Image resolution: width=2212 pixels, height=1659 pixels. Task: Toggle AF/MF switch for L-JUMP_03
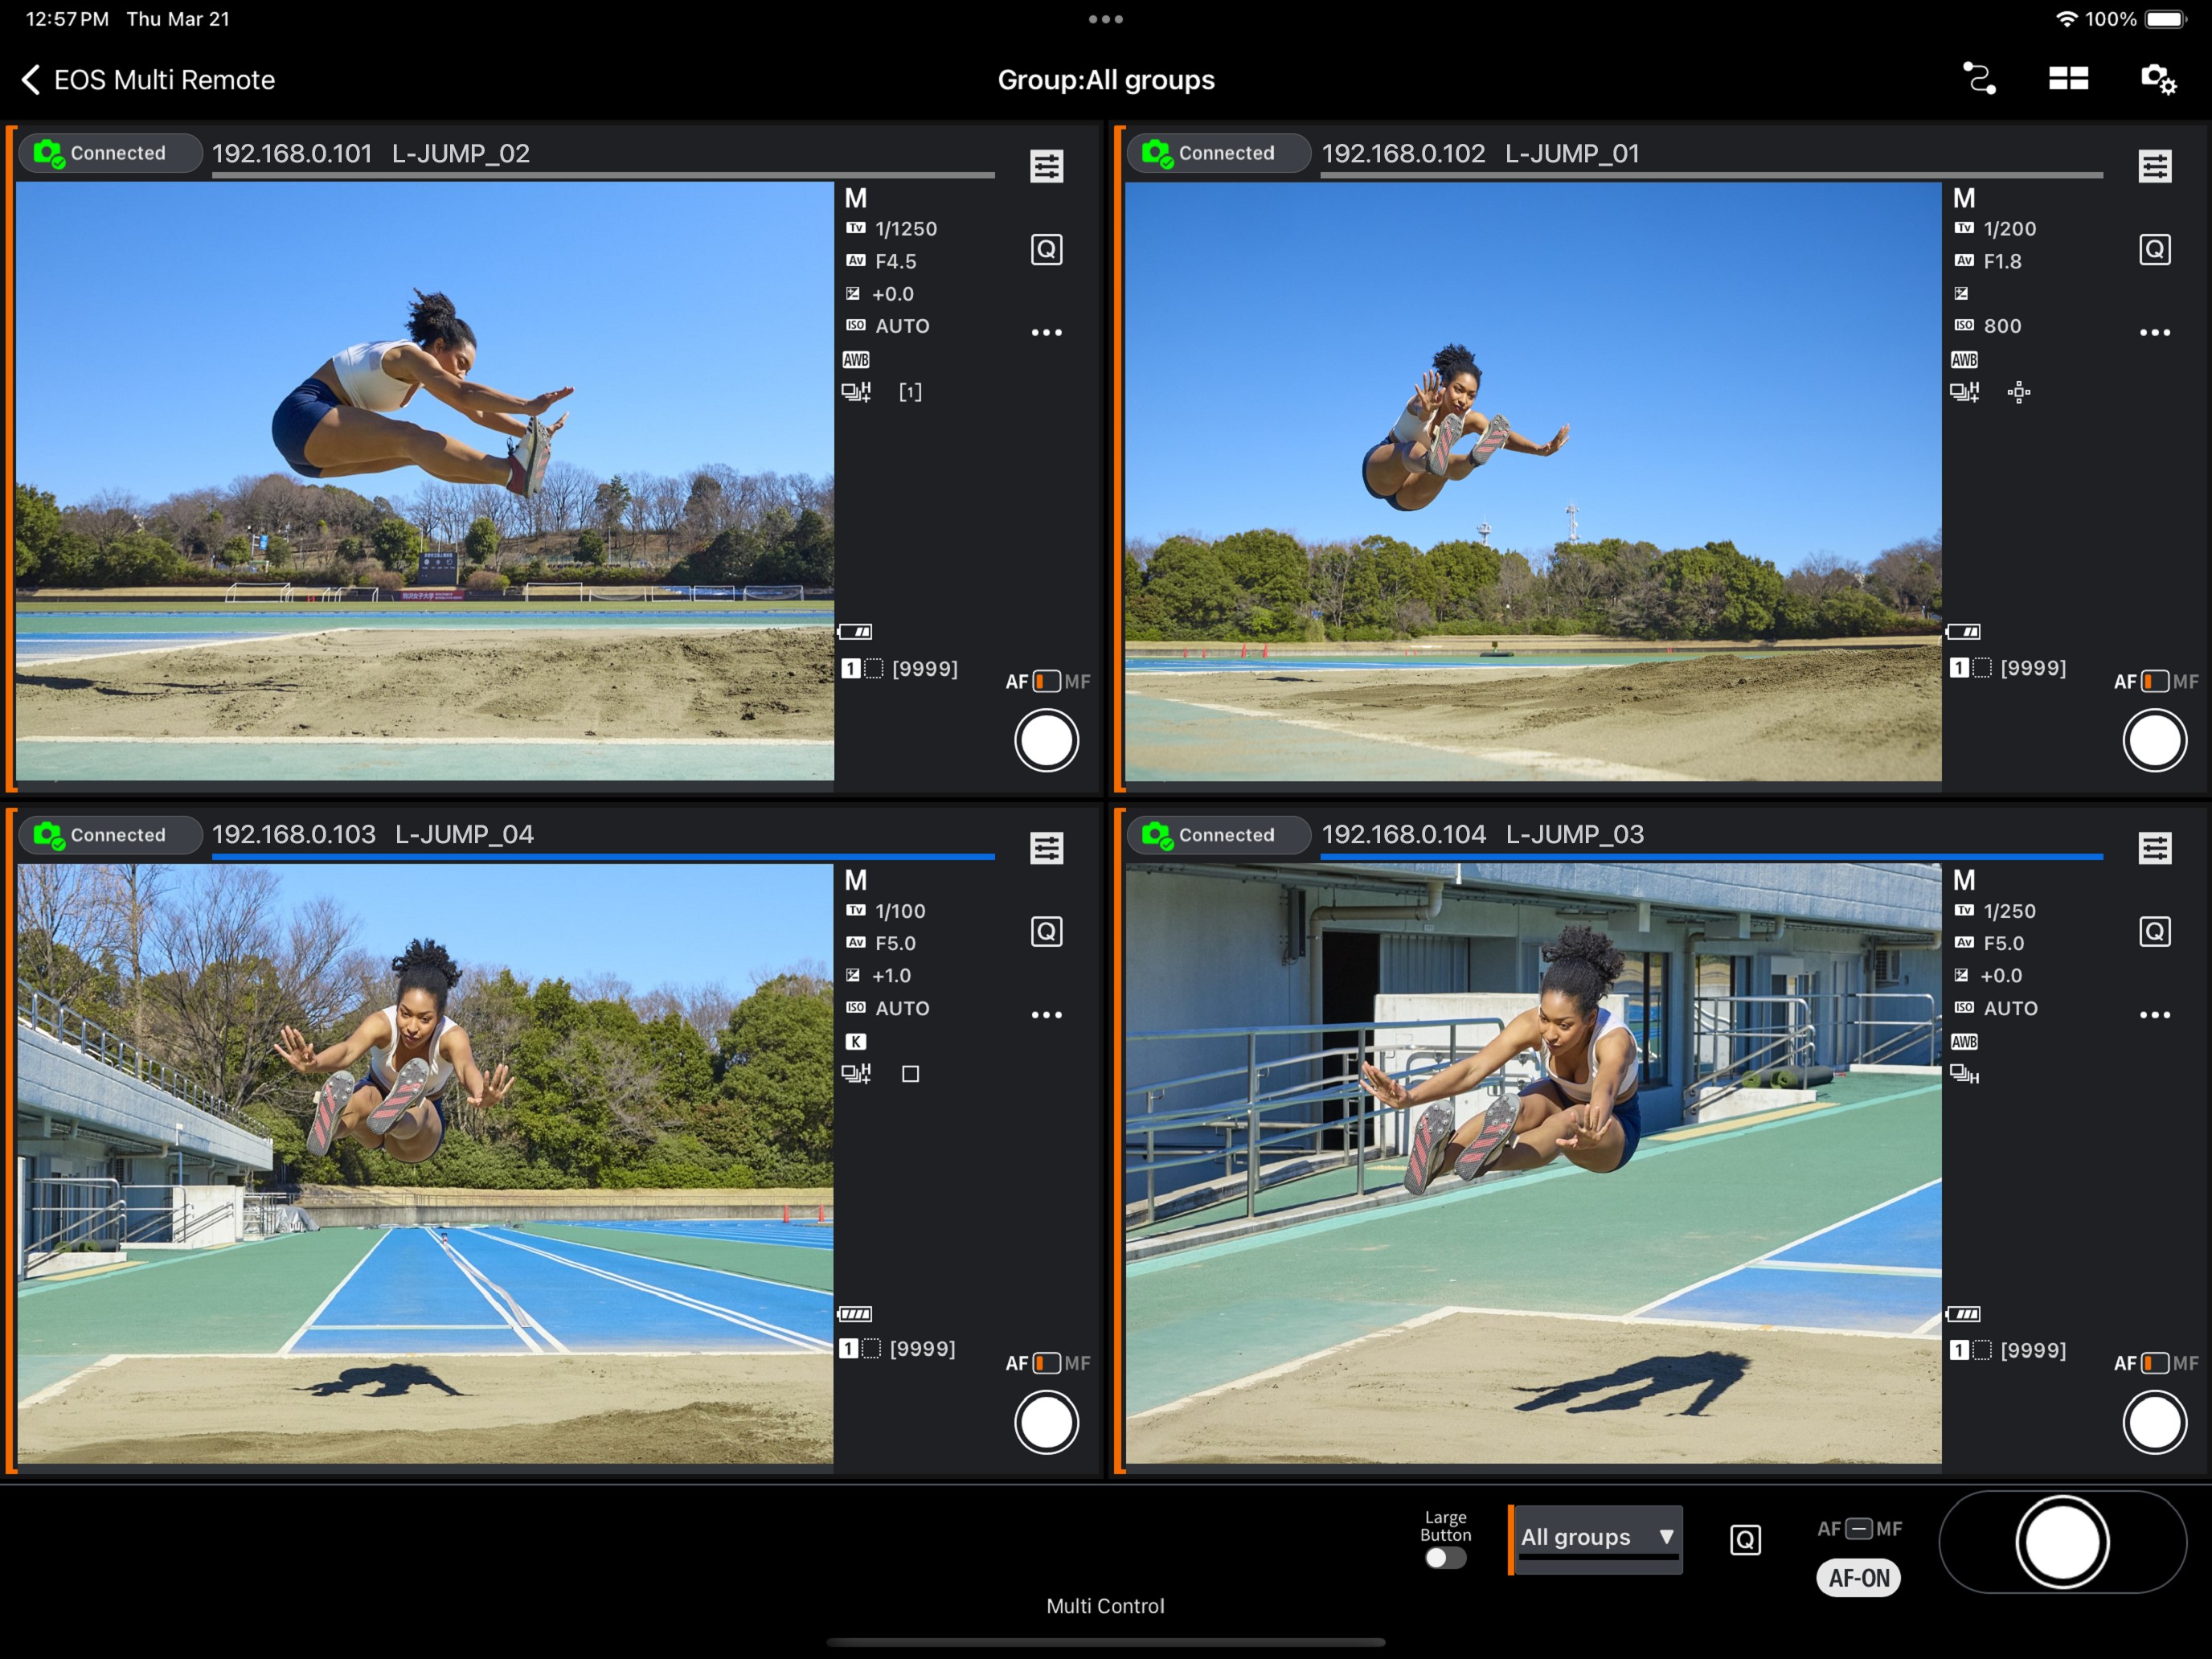click(2155, 1363)
